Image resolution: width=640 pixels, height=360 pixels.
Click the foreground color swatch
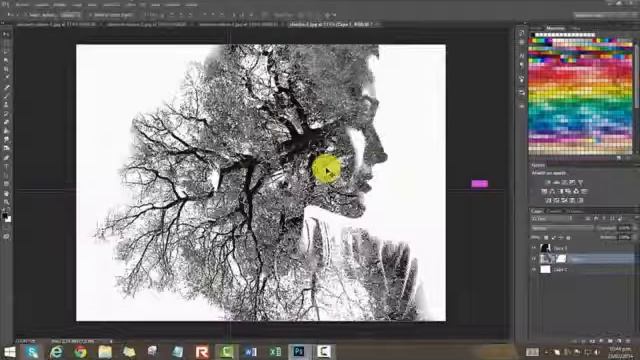click(x=4, y=216)
